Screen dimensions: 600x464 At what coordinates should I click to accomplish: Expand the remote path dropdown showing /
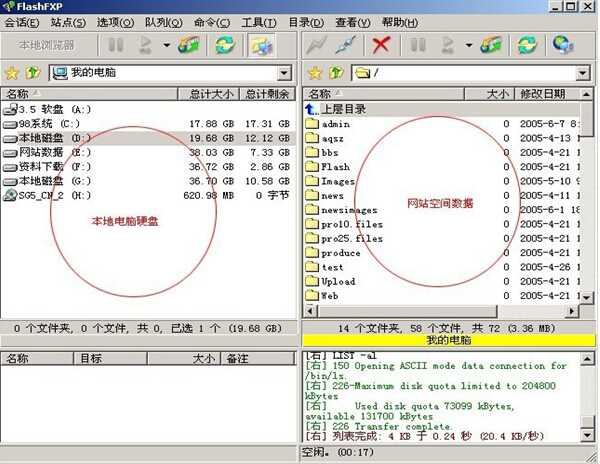tap(586, 73)
